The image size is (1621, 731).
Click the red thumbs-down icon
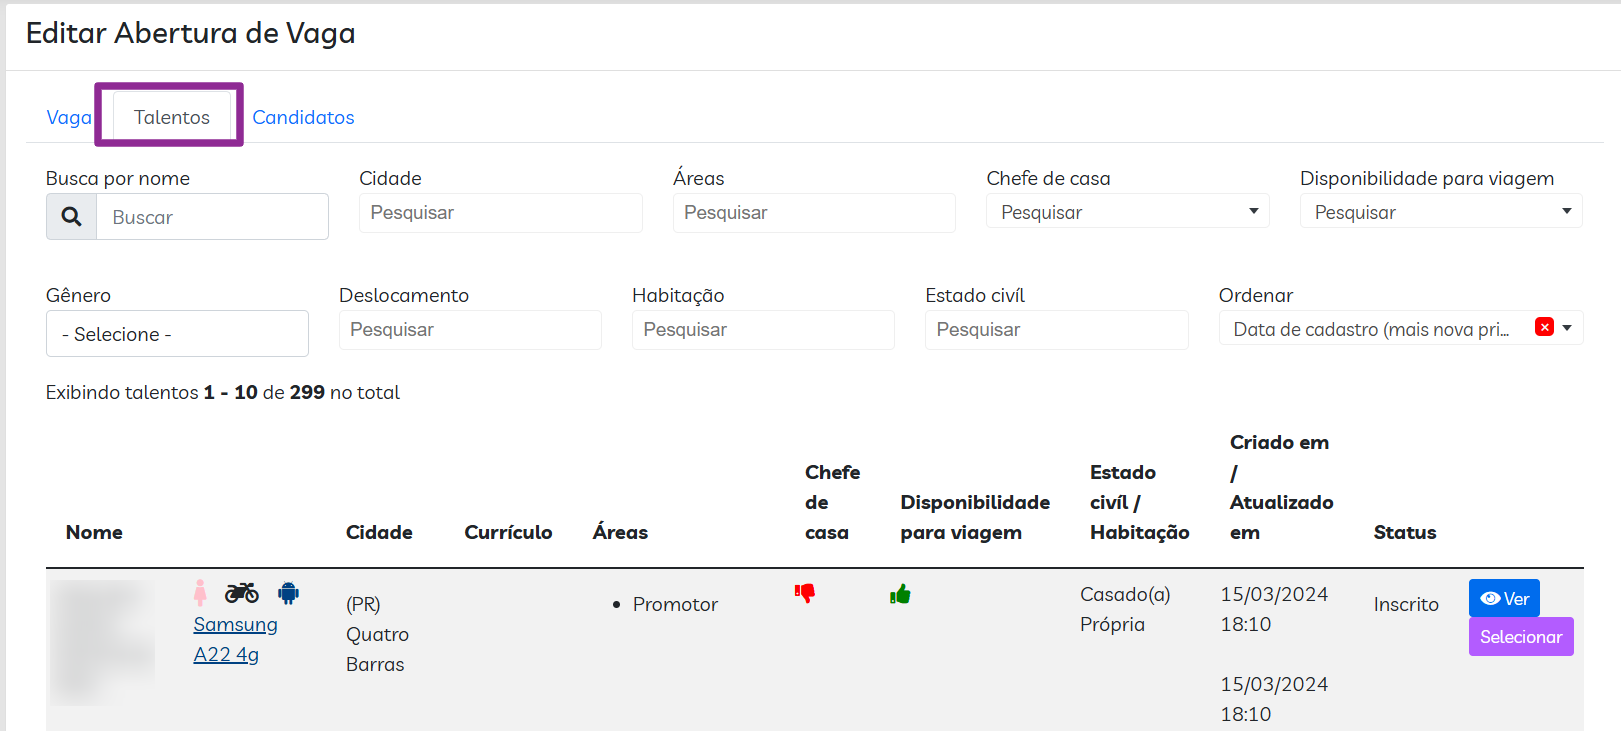pyautogui.click(x=805, y=593)
